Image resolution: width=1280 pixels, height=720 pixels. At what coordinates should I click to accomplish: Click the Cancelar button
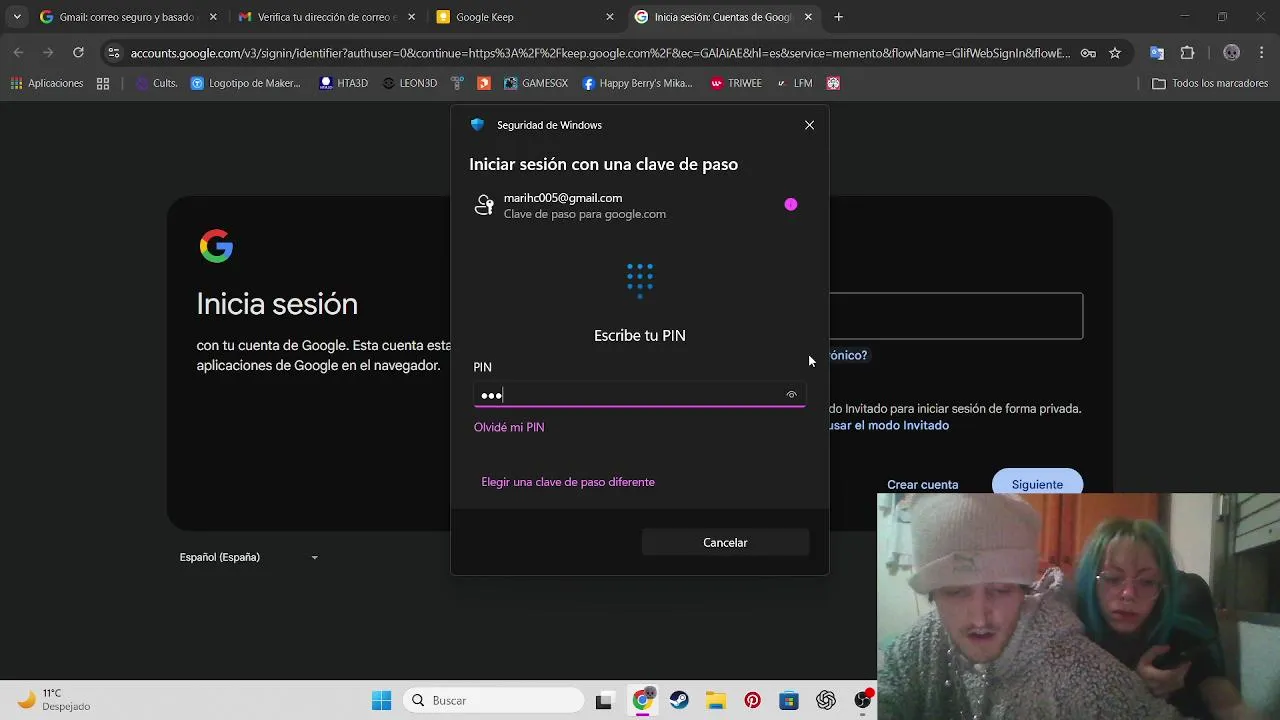click(725, 542)
